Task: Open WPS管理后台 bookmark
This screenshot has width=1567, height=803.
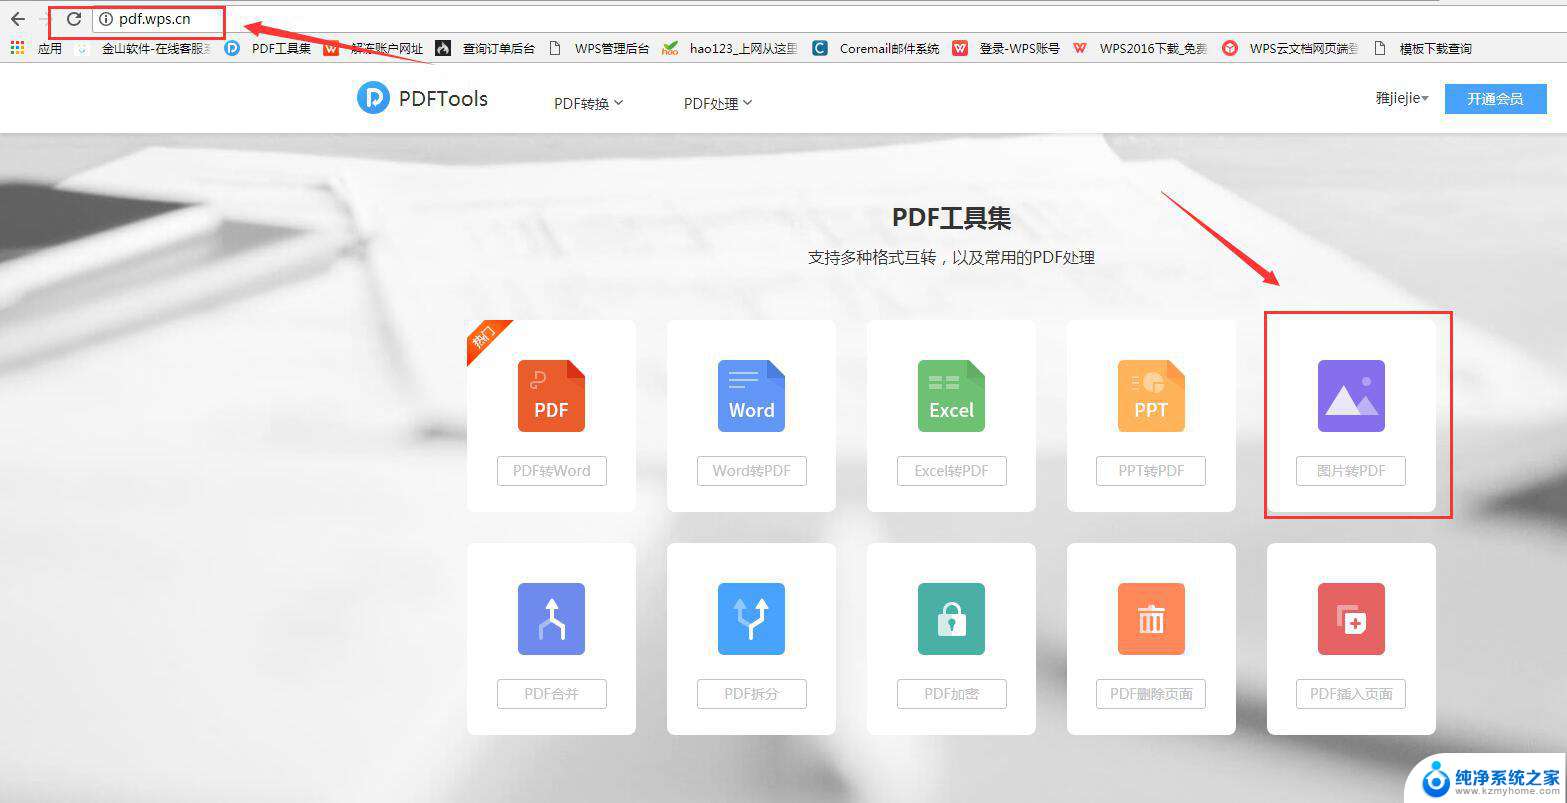Action: [x=599, y=48]
